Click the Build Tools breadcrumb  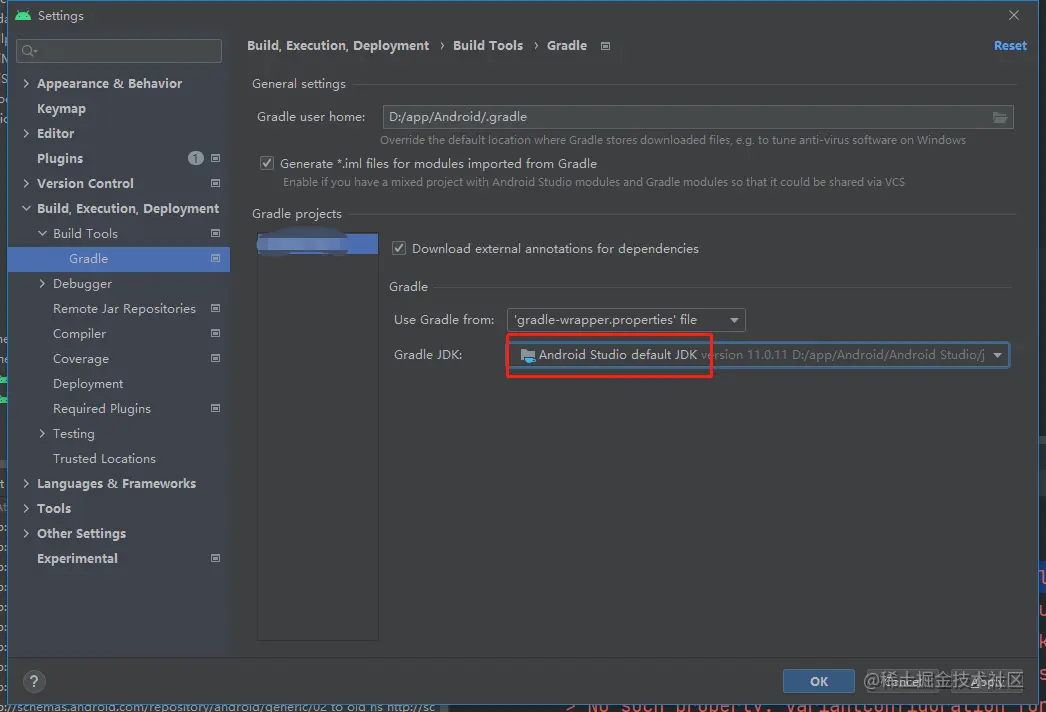click(x=488, y=46)
